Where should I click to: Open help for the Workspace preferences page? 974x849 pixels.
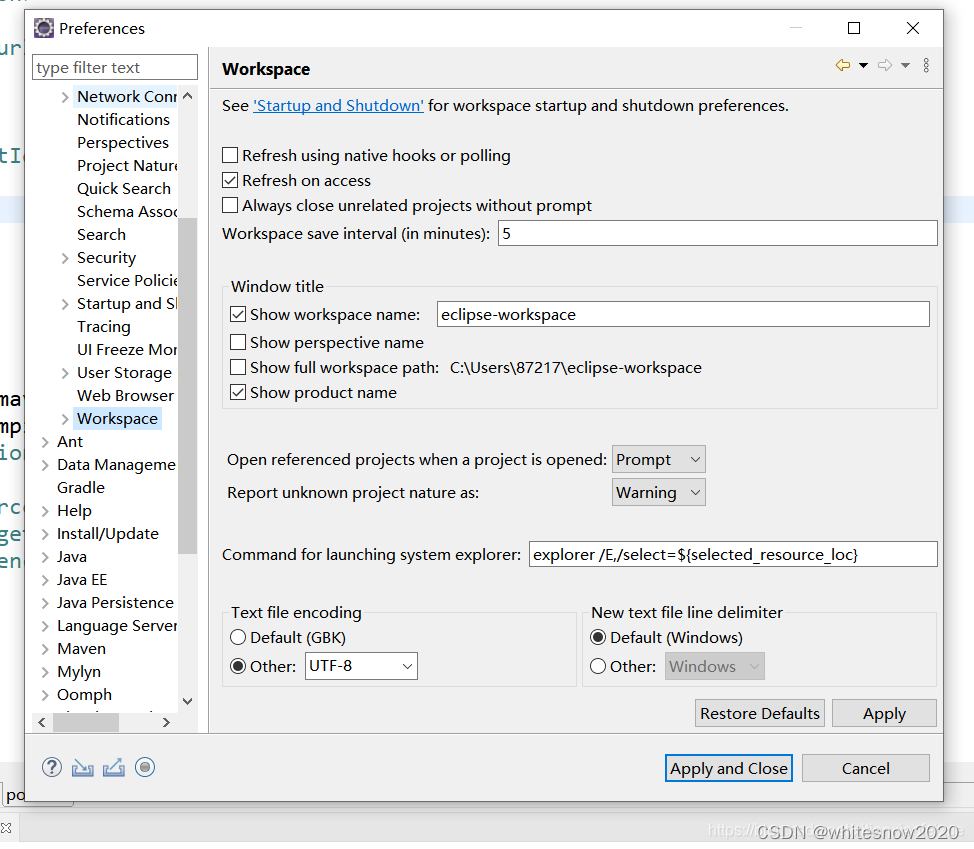pos(51,767)
